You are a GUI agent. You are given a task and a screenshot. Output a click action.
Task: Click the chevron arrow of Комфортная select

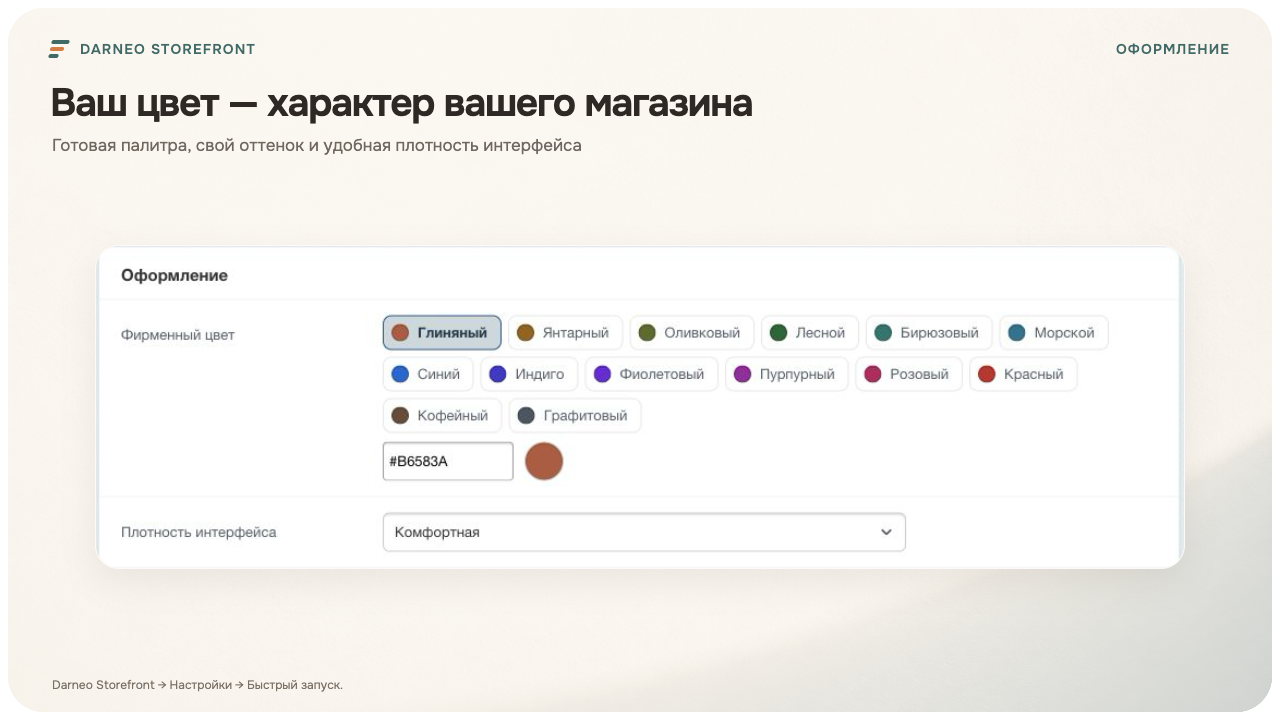click(x=886, y=532)
